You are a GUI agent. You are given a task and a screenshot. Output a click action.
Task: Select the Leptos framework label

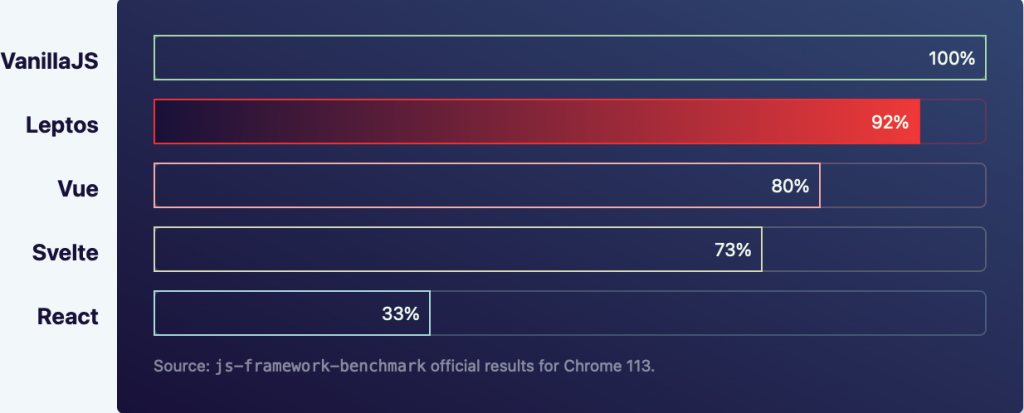(62, 125)
